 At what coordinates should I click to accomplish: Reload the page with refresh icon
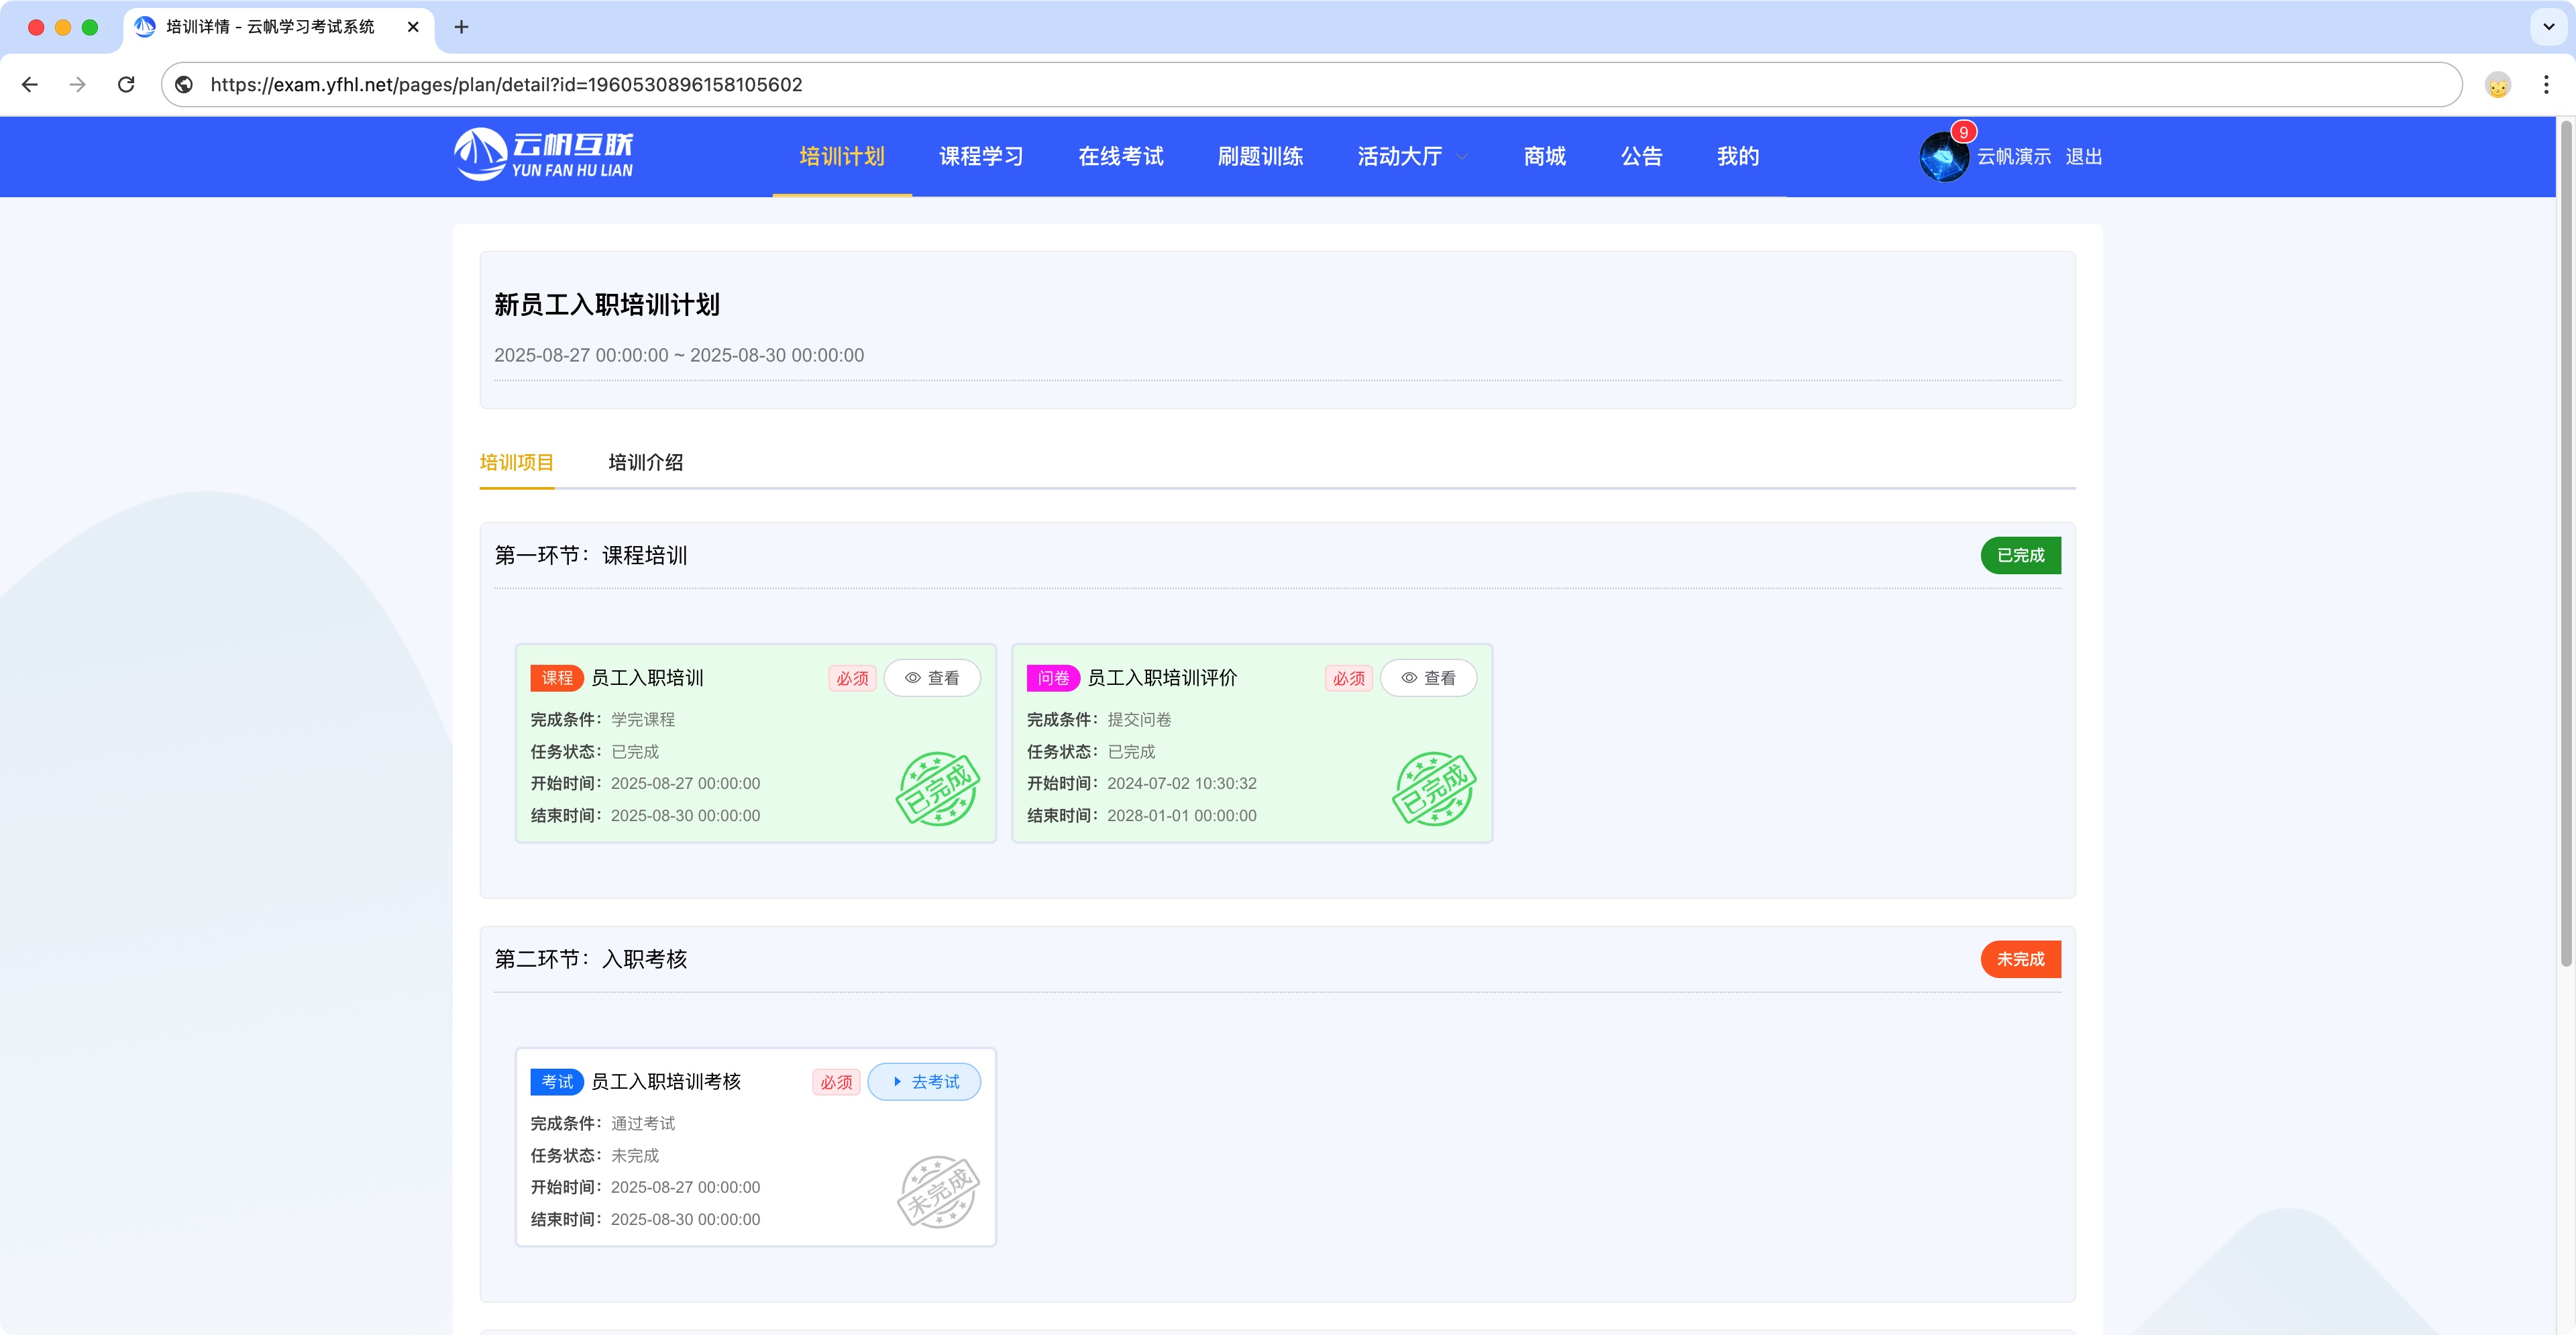126,85
